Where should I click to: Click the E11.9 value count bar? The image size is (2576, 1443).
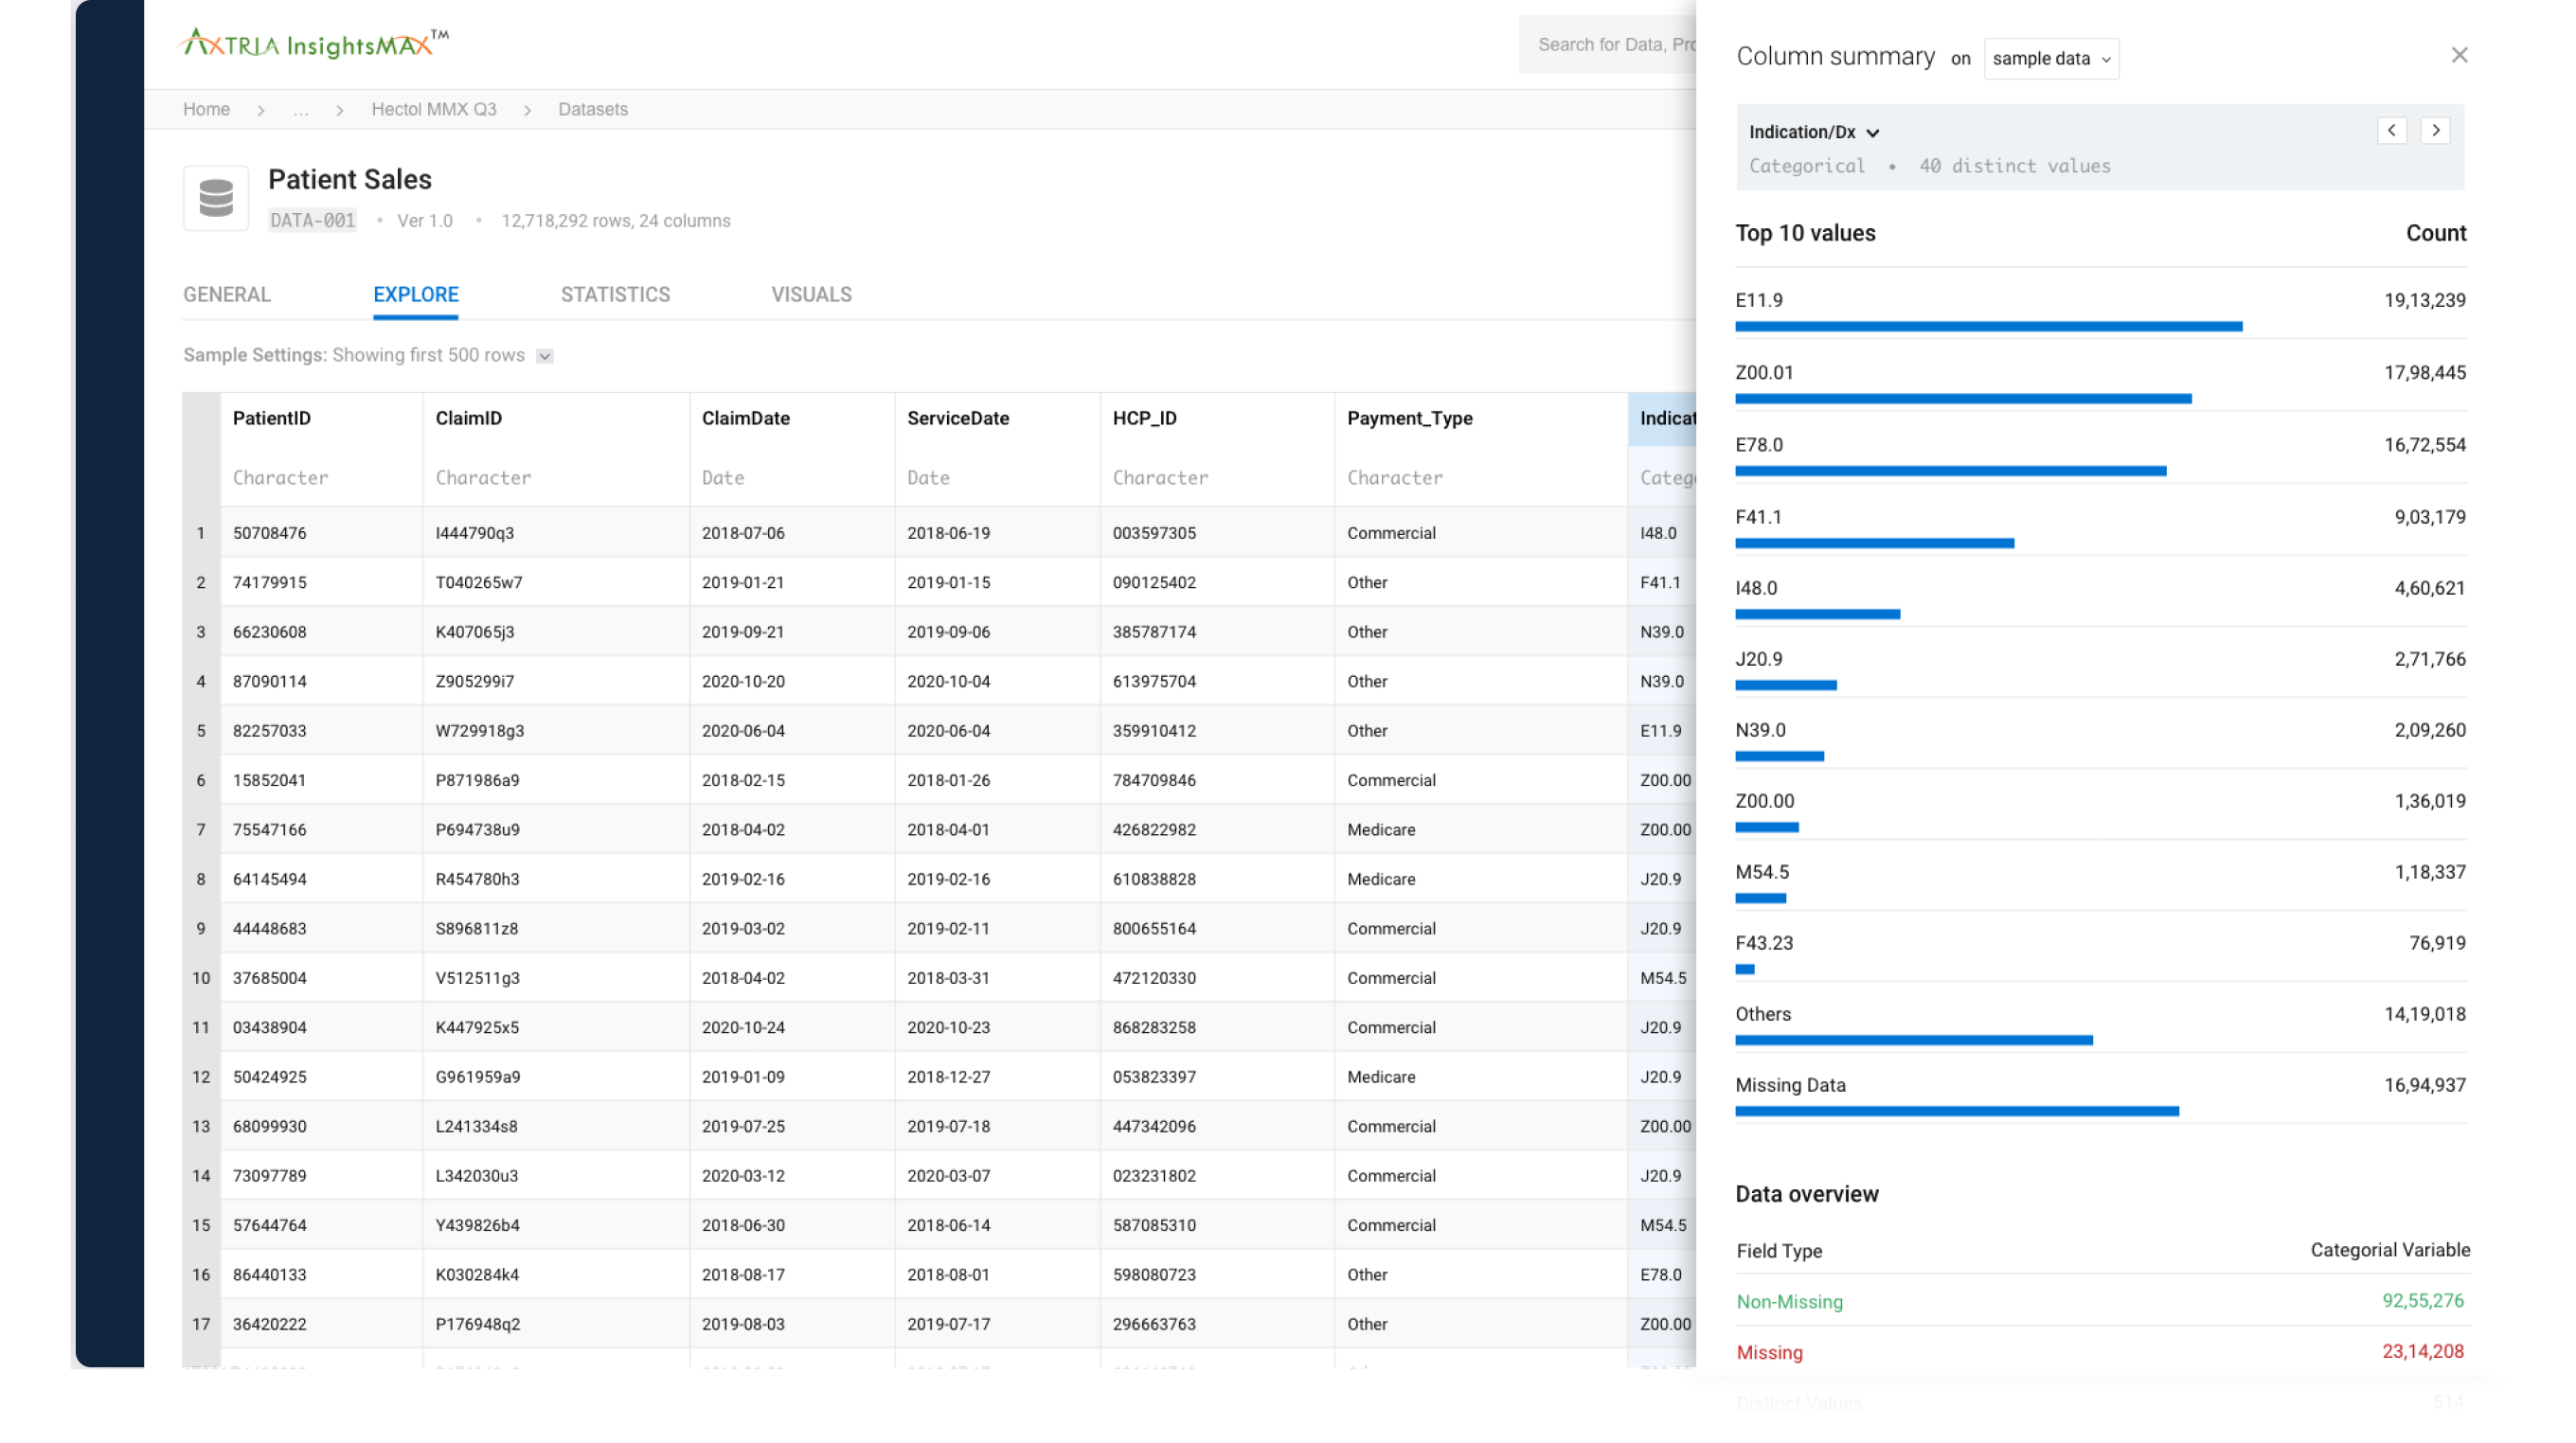pos(1989,326)
